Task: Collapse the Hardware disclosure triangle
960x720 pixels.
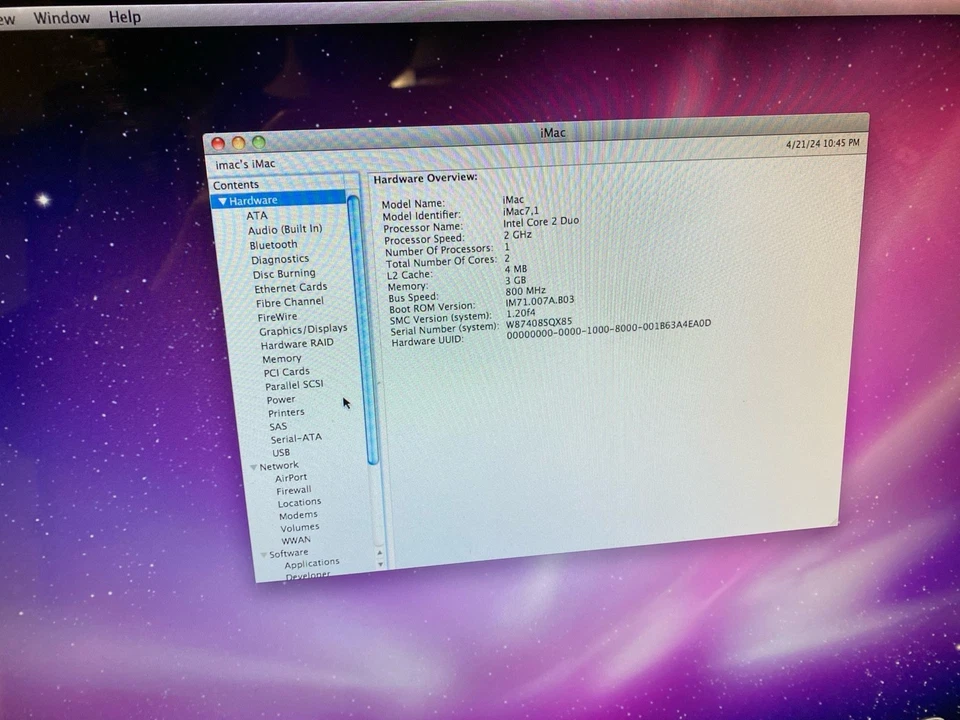Action: pyautogui.click(x=222, y=200)
